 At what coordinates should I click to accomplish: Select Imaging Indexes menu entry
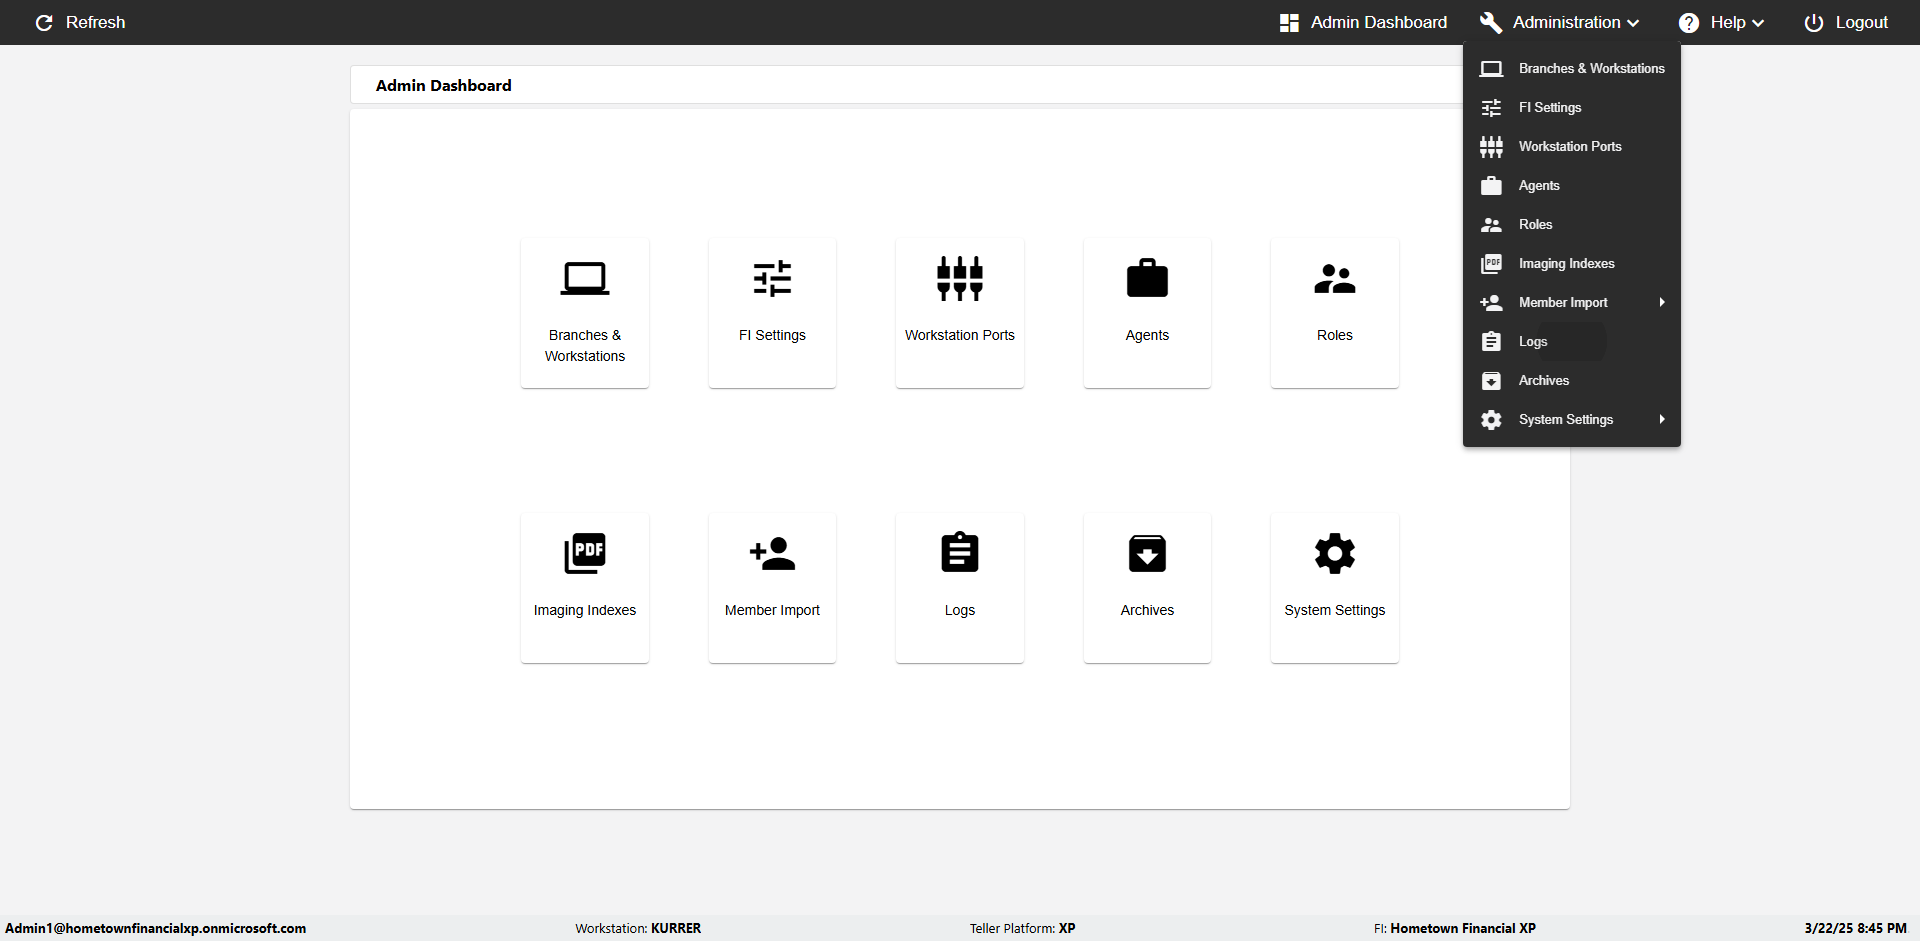coord(1572,263)
